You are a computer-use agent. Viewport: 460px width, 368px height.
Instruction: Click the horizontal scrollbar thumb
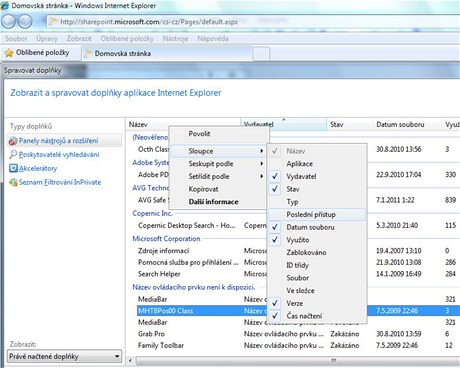pos(298,360)
